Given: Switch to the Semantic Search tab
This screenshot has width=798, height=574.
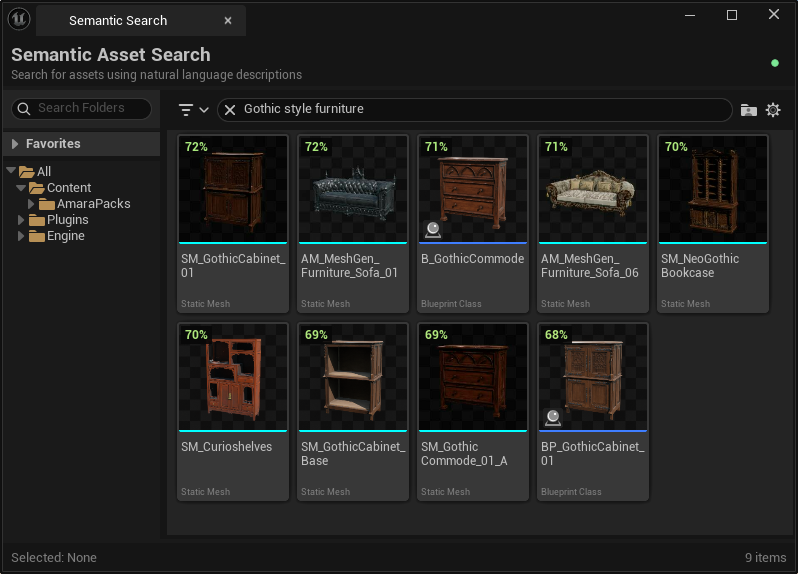Looking at the screenshot, I should pos(118,20).
